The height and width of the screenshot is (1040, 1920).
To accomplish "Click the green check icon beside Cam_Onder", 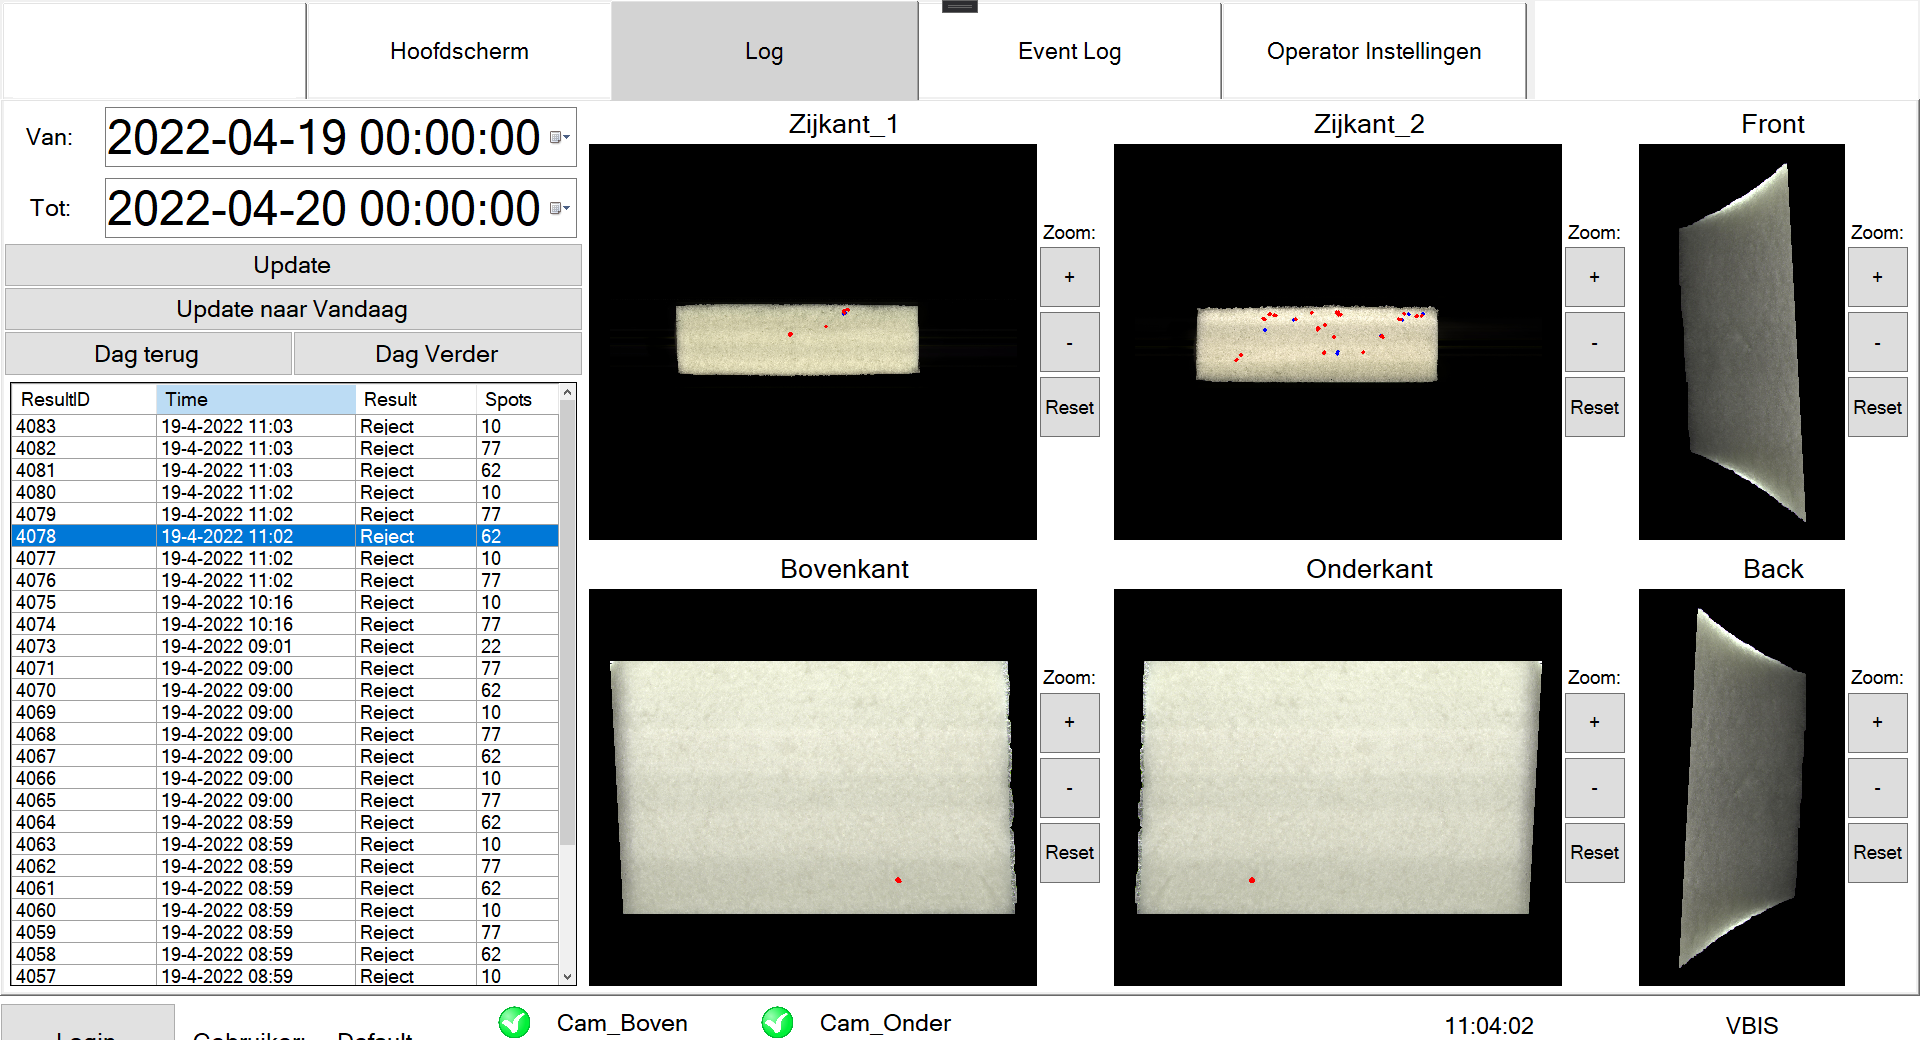I will pyautogui.click(x=777, y=1022).
